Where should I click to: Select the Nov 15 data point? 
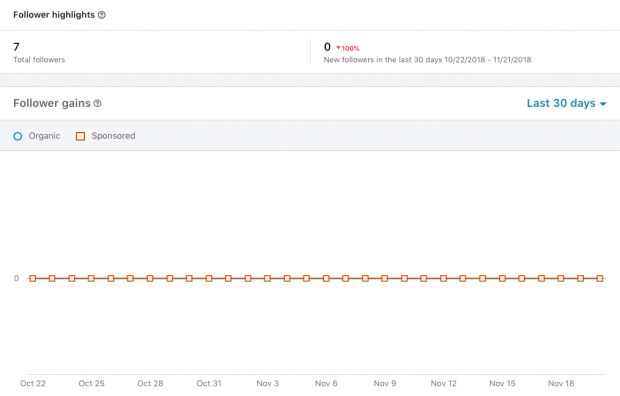(502, 279)
